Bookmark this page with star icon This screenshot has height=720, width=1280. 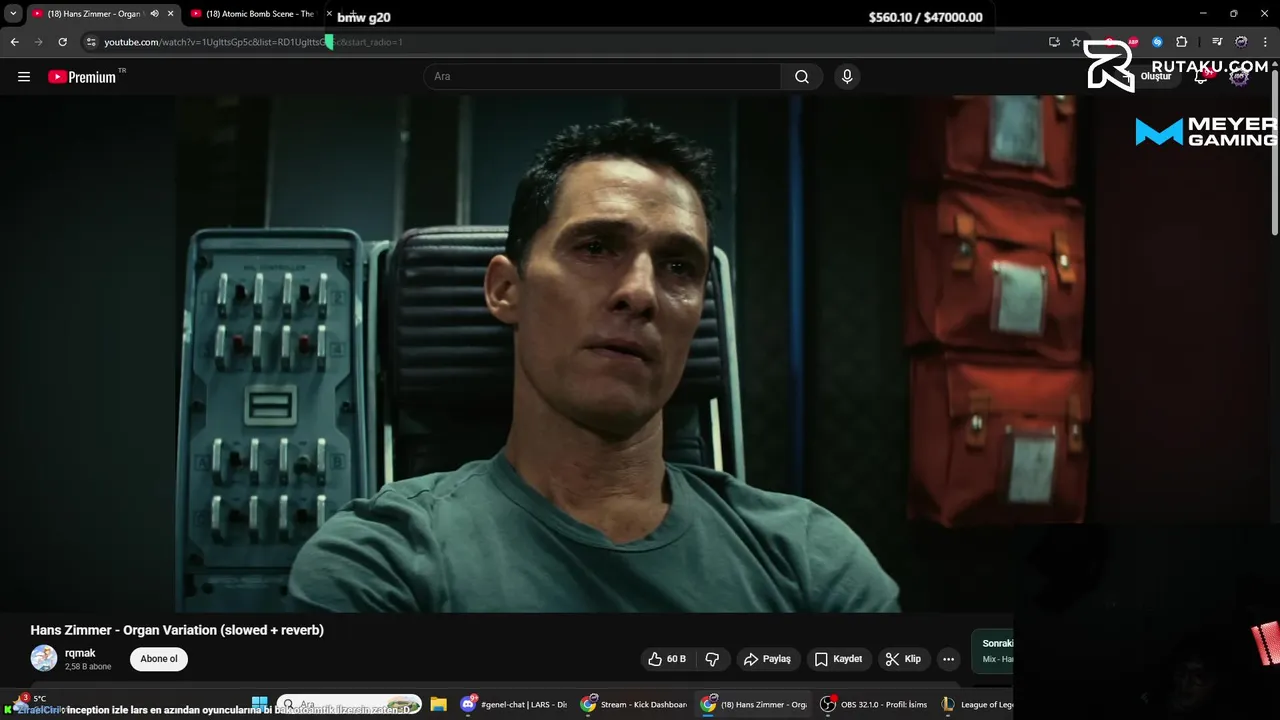(1076, 42)
